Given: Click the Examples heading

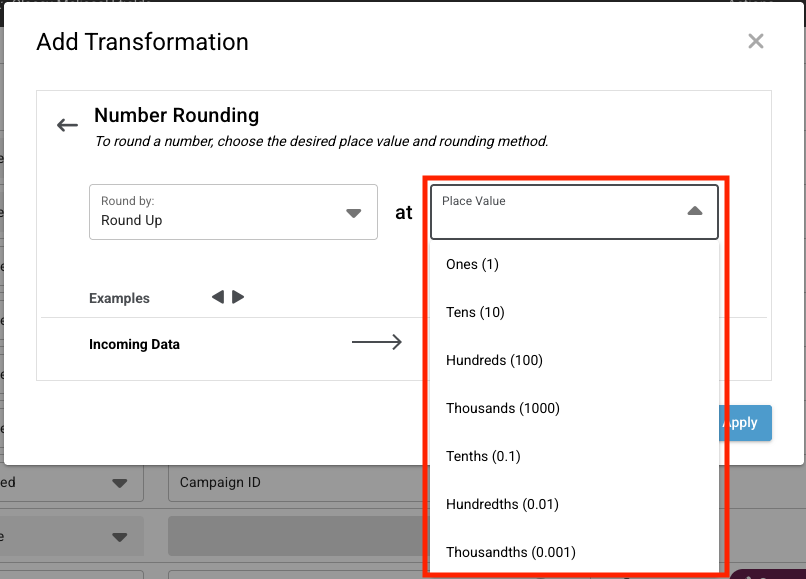Looking at the screenshot, I should [119, 298].
